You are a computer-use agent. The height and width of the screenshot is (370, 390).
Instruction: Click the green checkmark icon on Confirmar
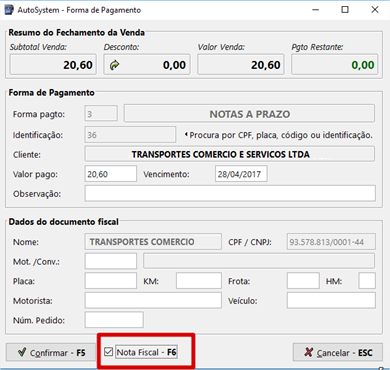(x=22, y=352)
